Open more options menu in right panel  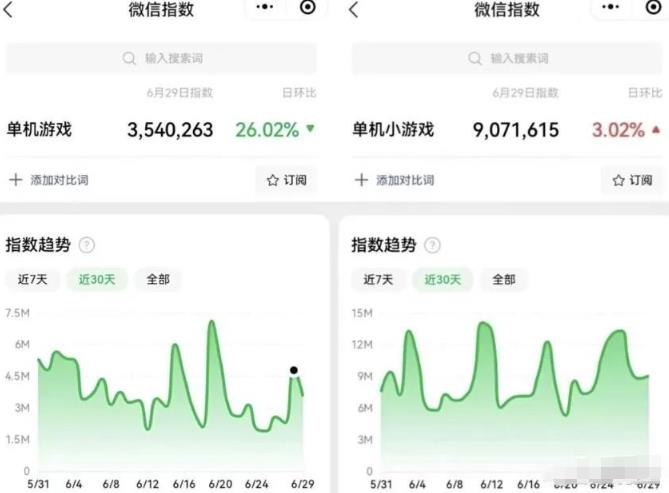pyautogui.click(x=610, y=7)
